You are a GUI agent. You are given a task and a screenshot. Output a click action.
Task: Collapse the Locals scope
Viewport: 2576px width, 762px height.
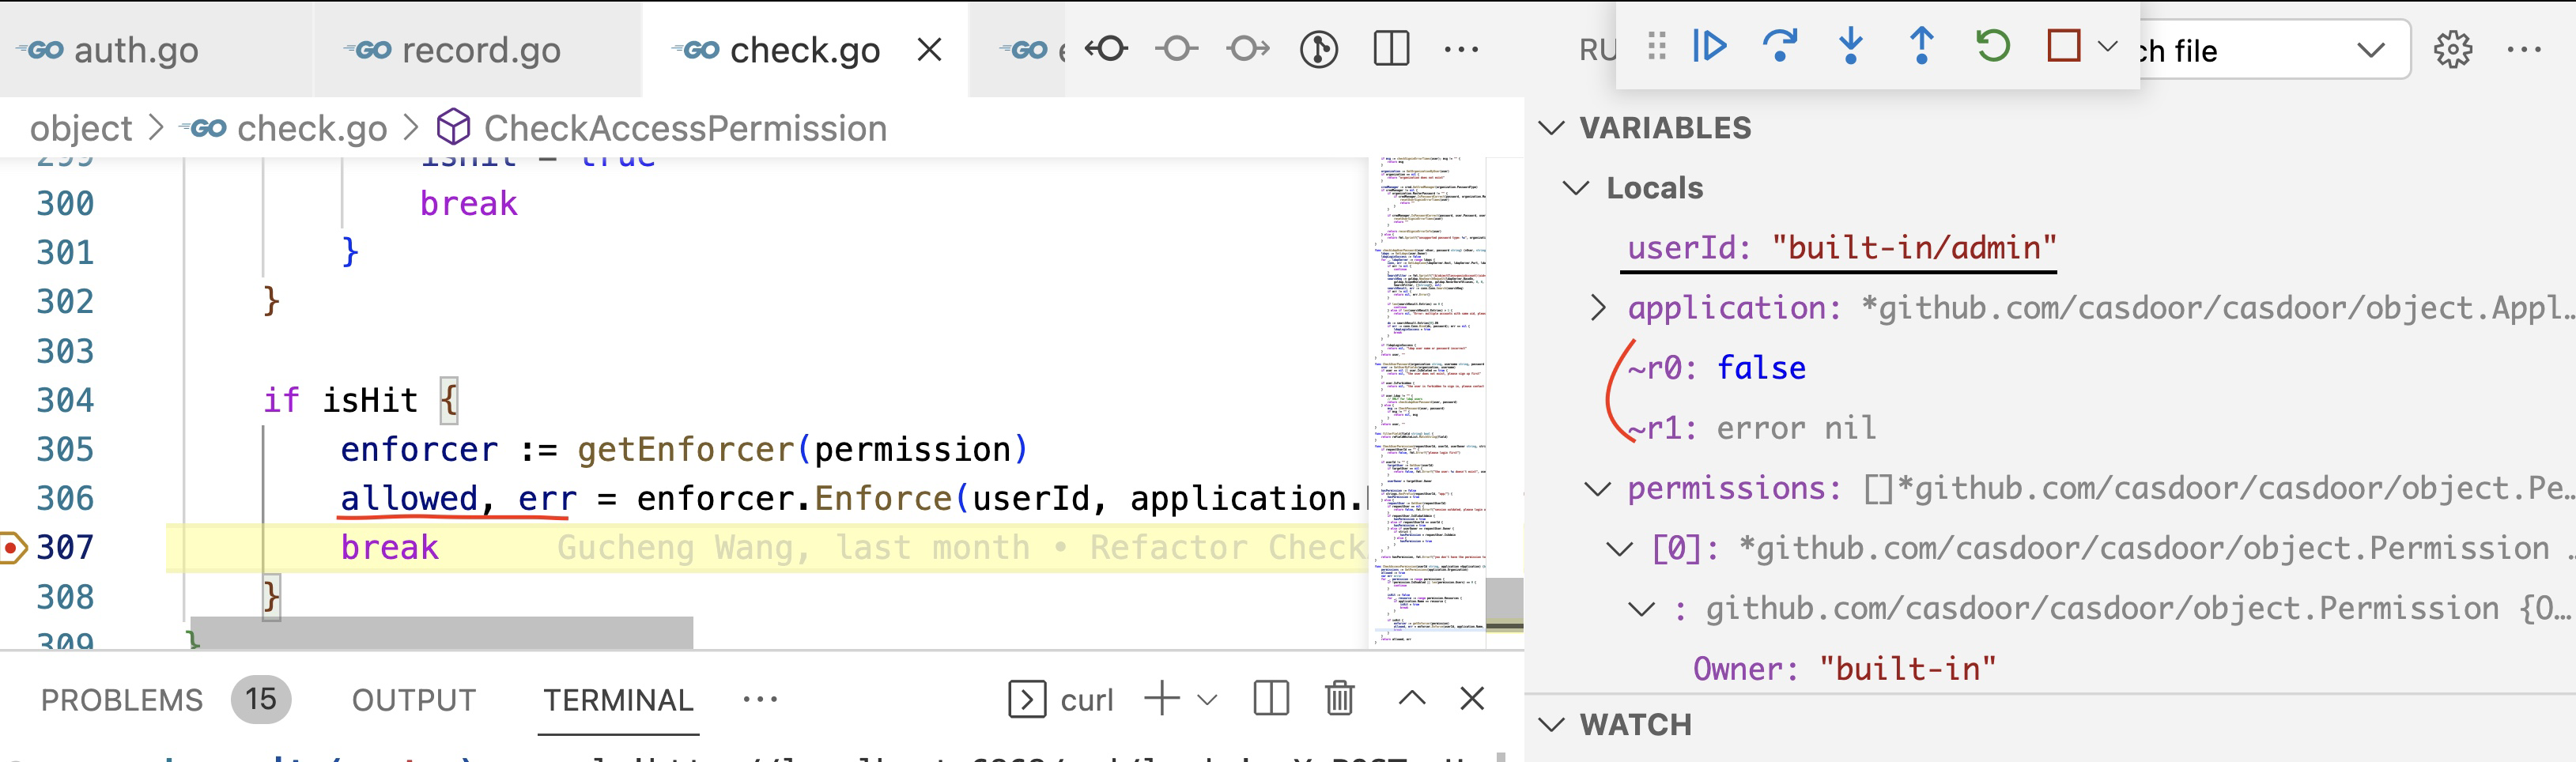pyautogui.click(x=1576, y=188)
